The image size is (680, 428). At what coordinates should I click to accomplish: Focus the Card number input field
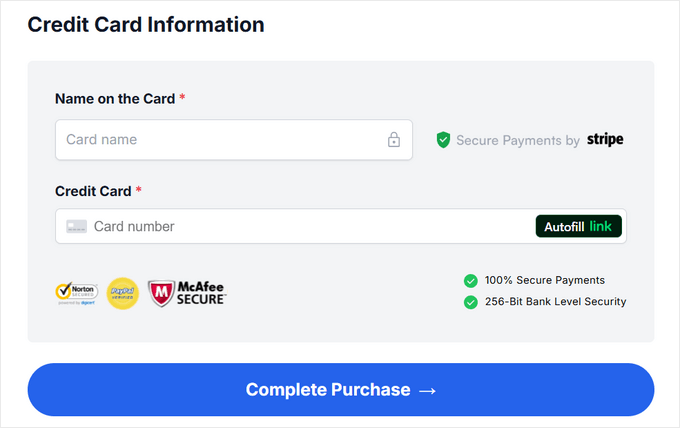point(300,226)
